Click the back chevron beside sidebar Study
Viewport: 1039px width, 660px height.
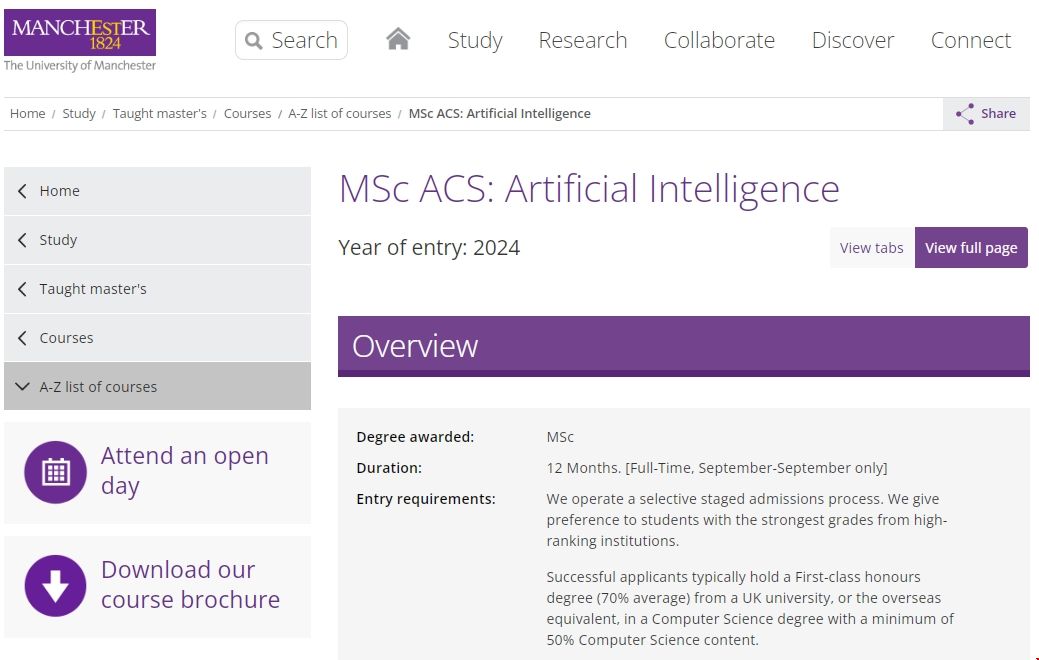tap(23, 240)
